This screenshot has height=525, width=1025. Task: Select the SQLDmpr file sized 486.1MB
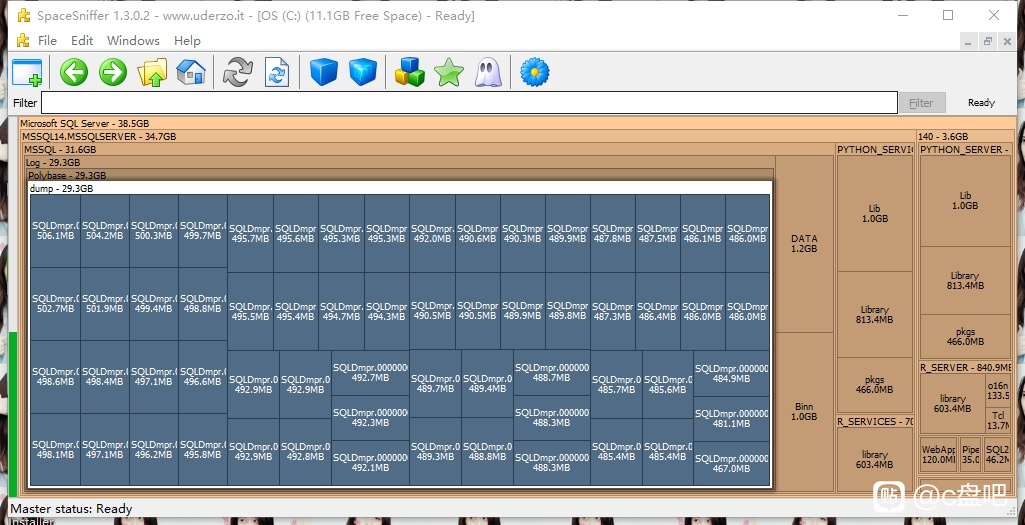pos(703,233)
